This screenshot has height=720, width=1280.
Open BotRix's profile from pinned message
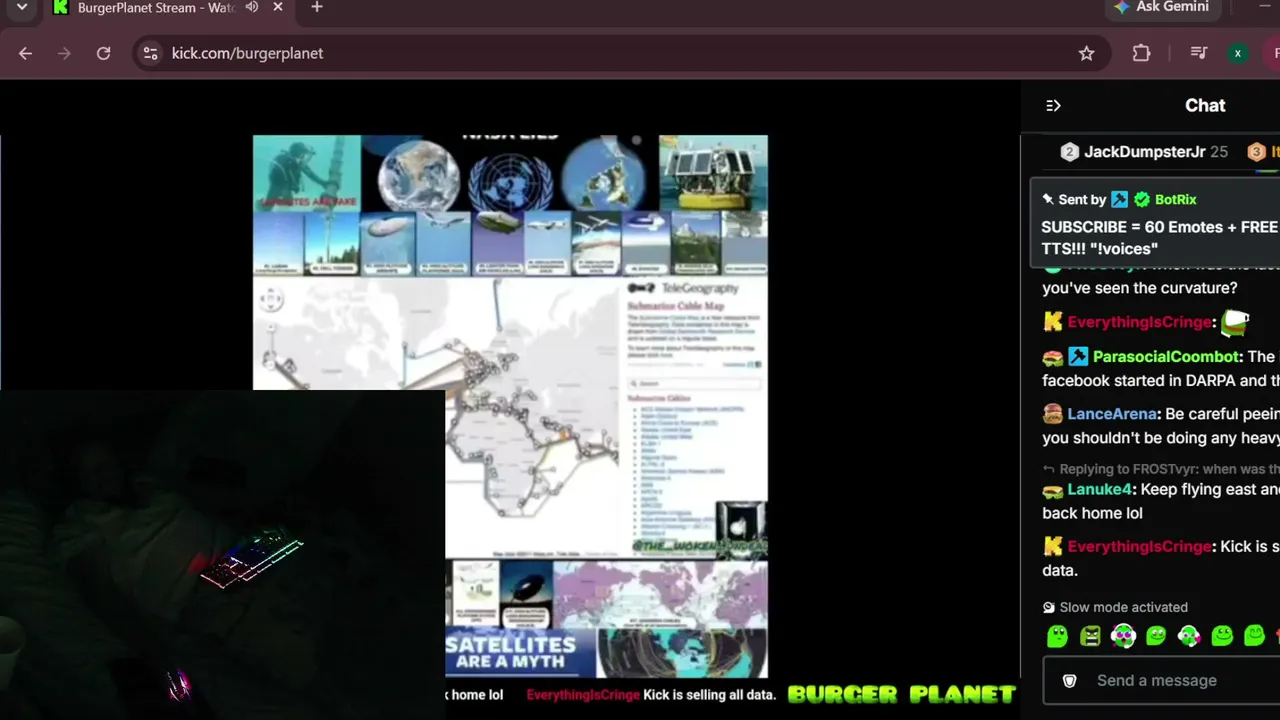(1175, 199)
